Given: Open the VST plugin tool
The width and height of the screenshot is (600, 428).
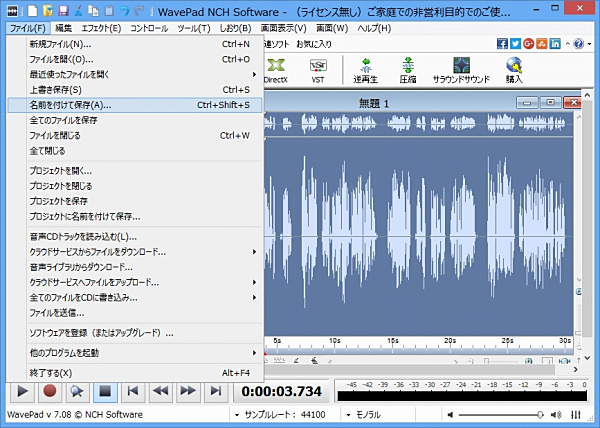Looking at the screenshot, I should pyautogui.click(x=318, y=71).
